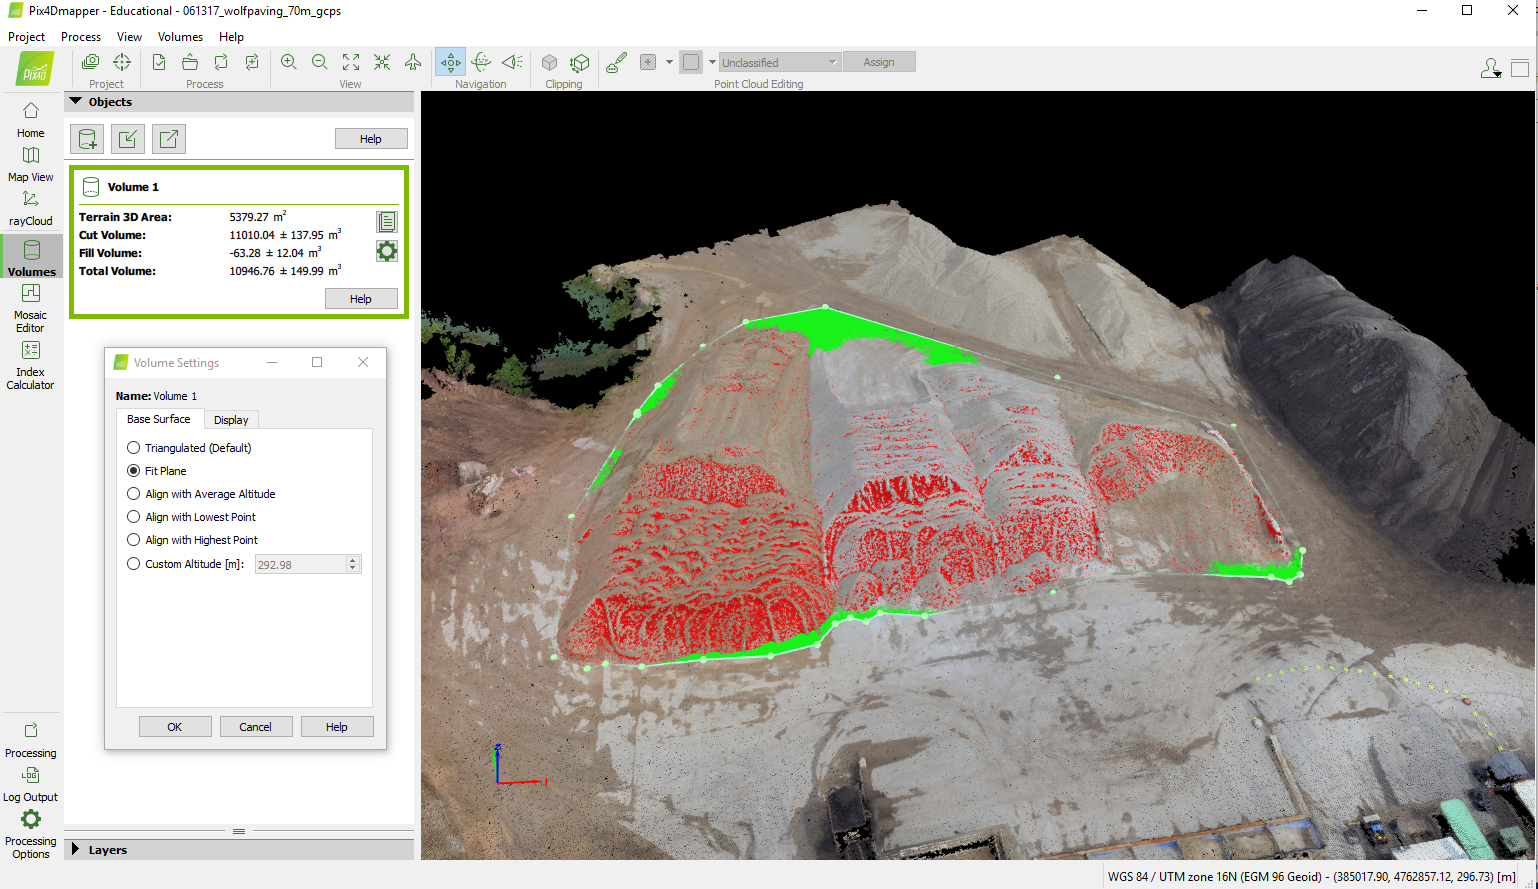Viewport: 1538px width, 889px height.
Task: Click the add points to selection icon
Action: 648,62
